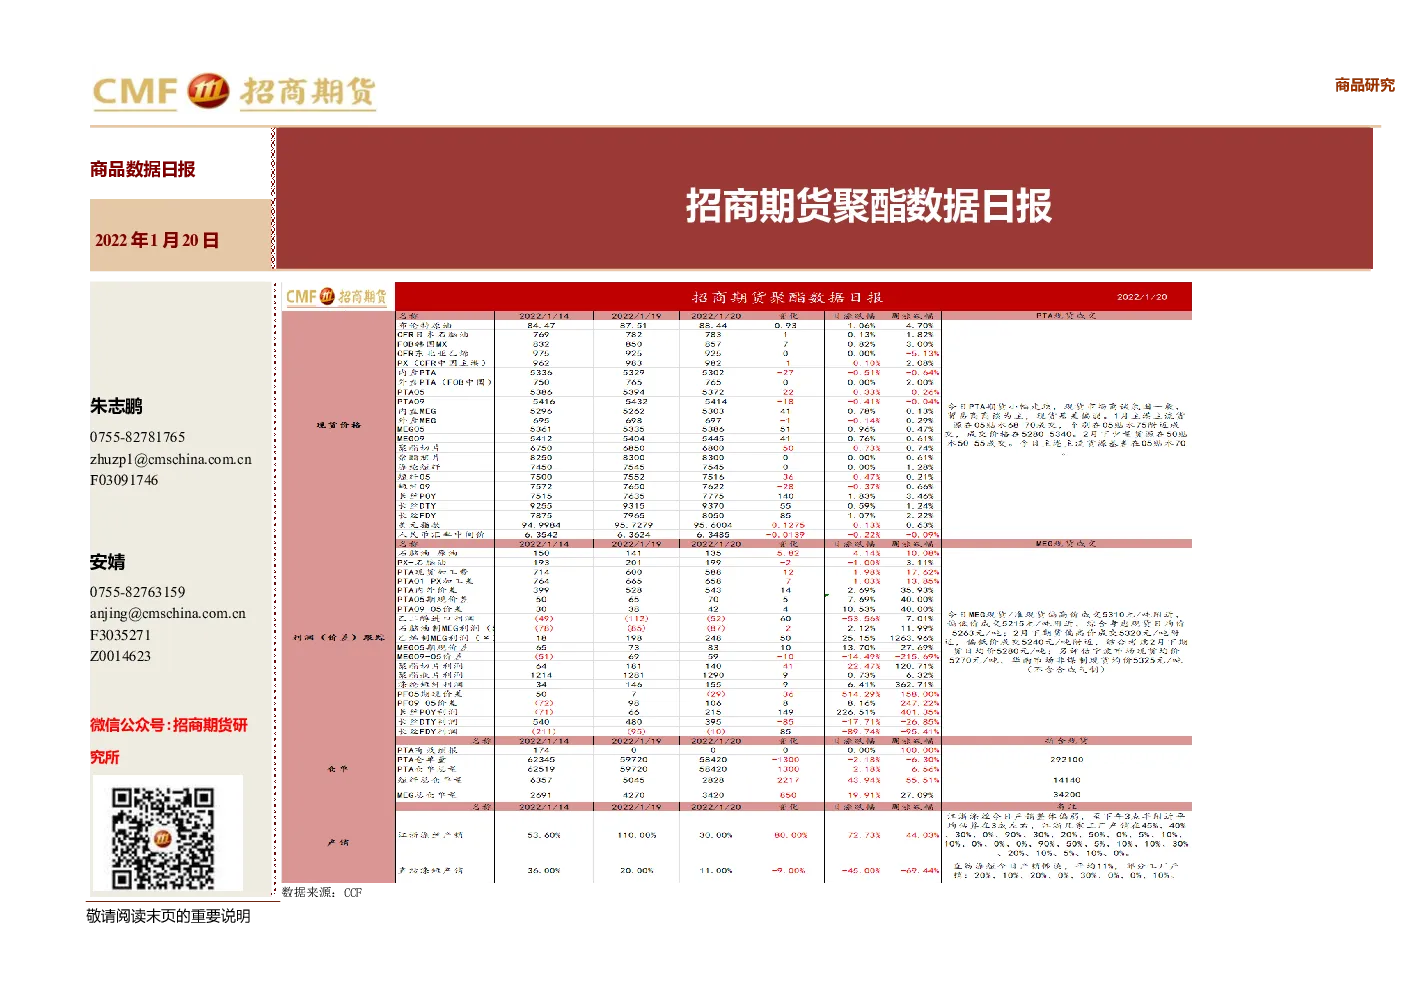Click the PTA期货成交 column header
This screenshot has width=1403, height=992.
click(x=1066, y=316)
